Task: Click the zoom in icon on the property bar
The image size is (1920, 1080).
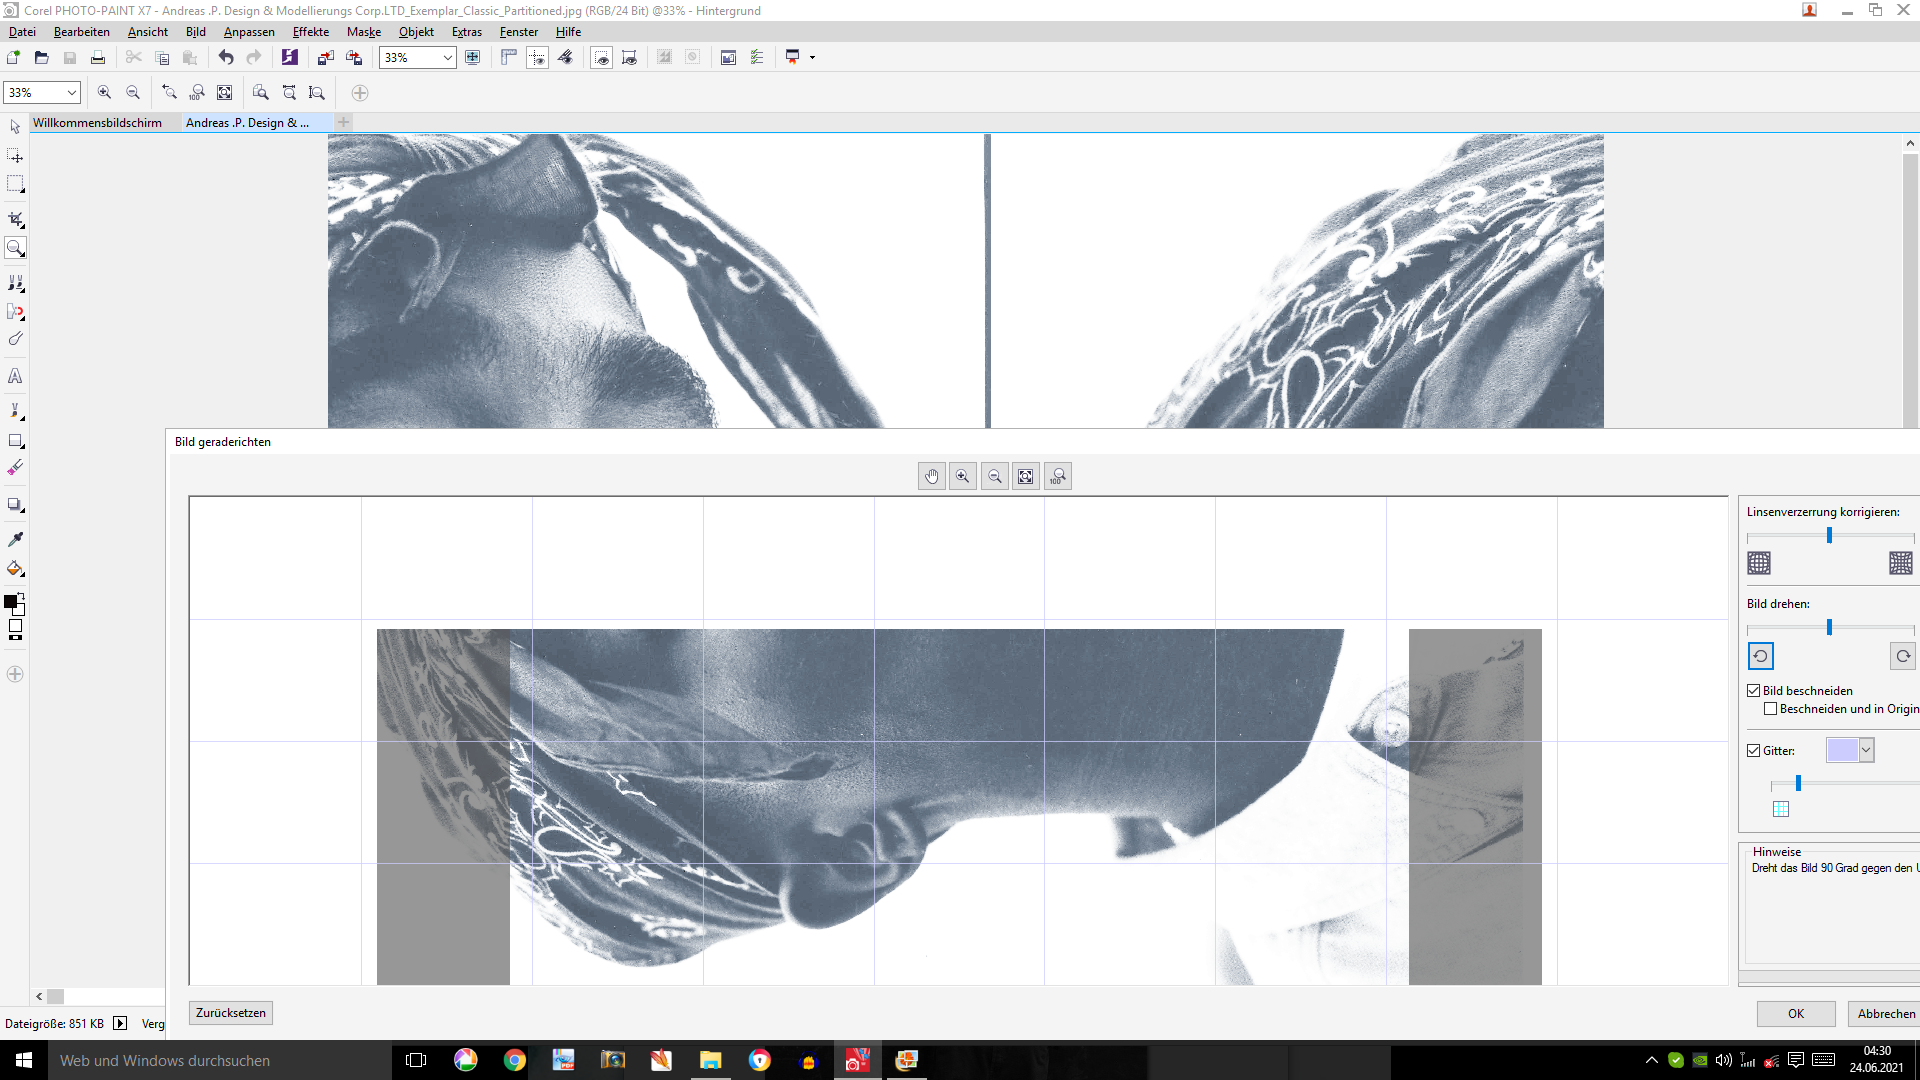Action: (x=104, y=93)
